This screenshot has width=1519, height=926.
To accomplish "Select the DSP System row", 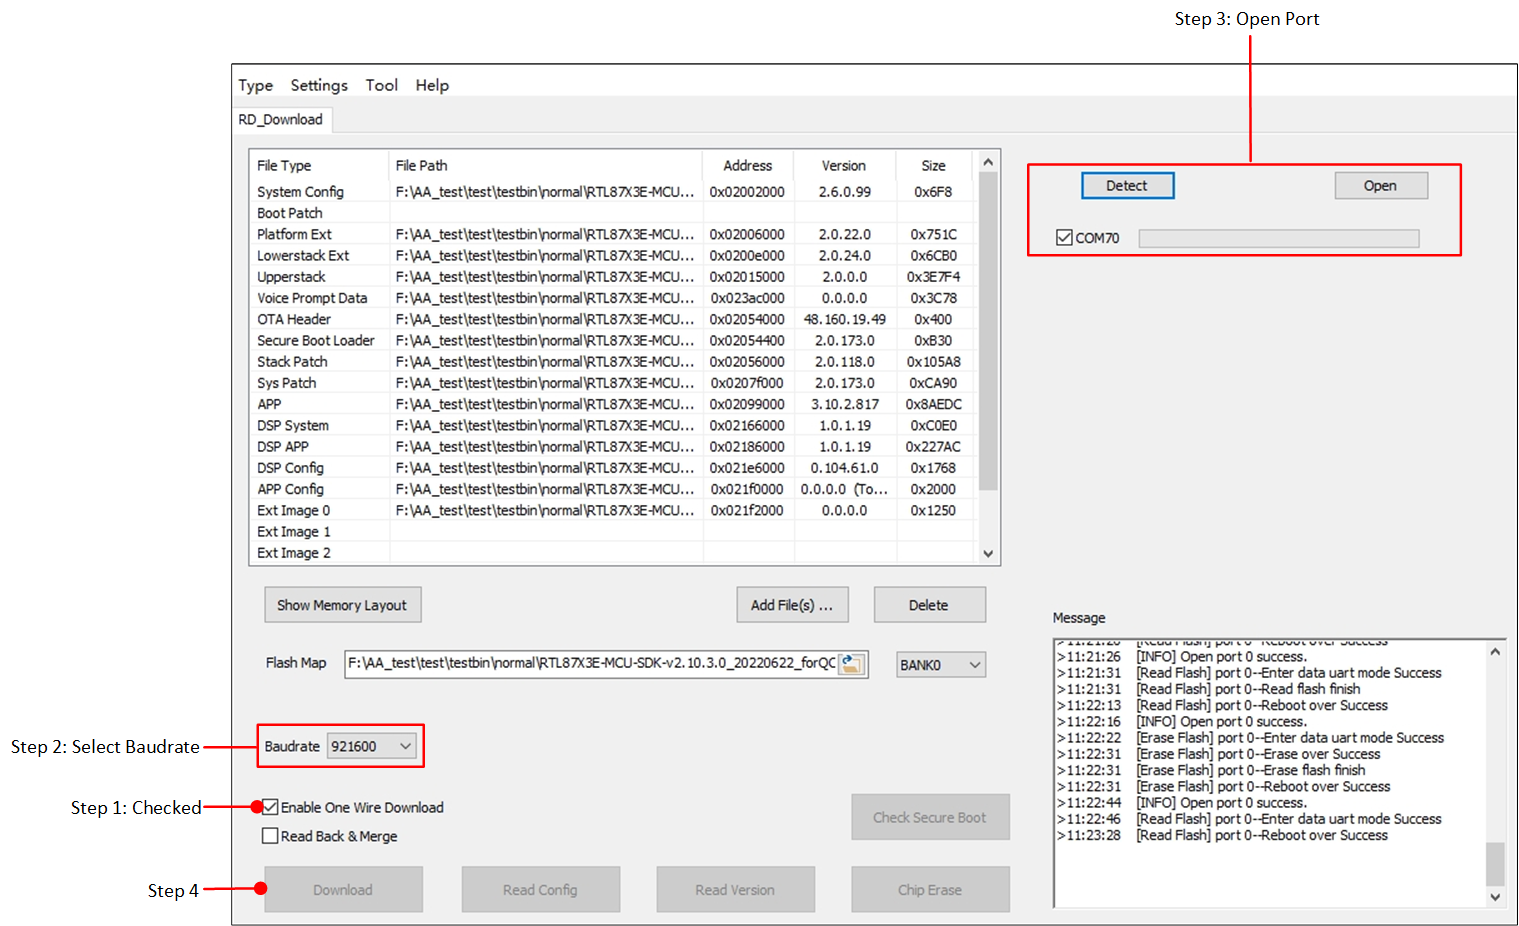I will 613,426.
